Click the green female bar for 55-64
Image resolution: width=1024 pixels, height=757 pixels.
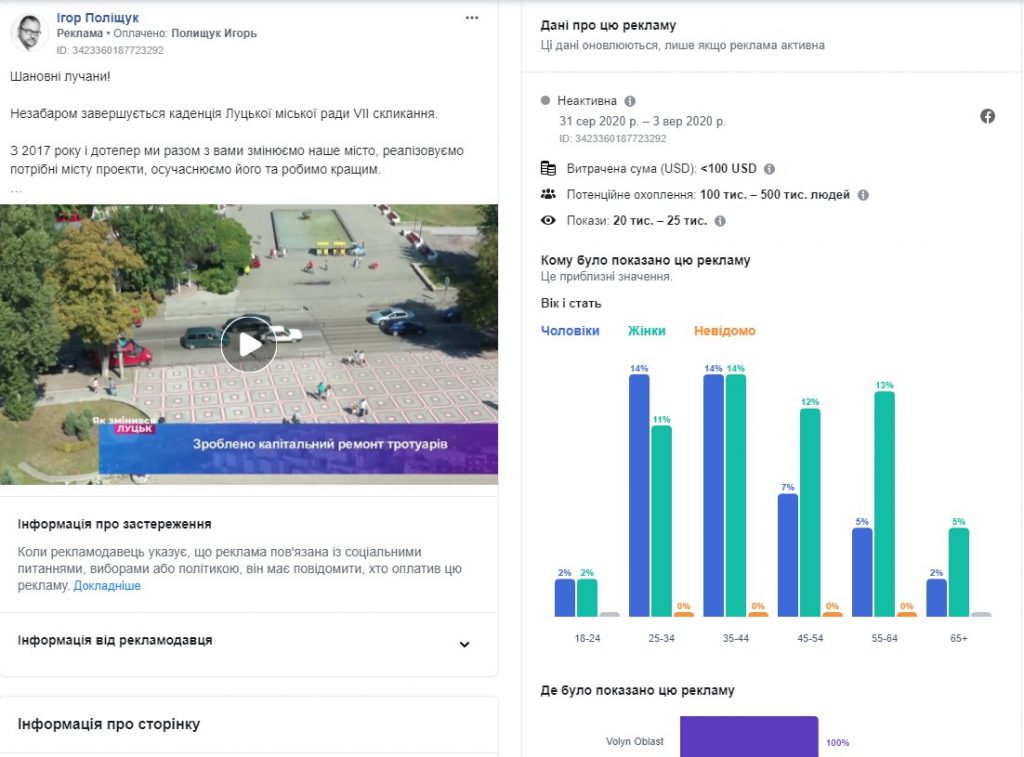click(x=884, y=503)
